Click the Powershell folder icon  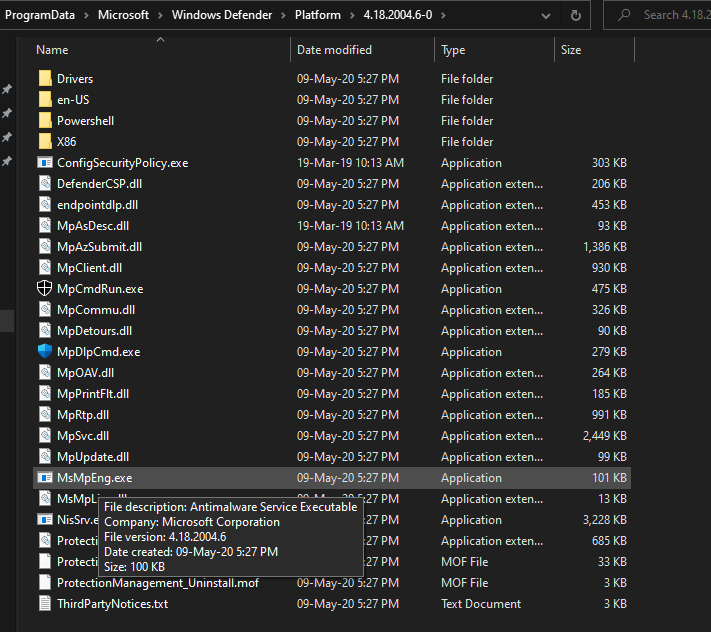tap(45, 121)
